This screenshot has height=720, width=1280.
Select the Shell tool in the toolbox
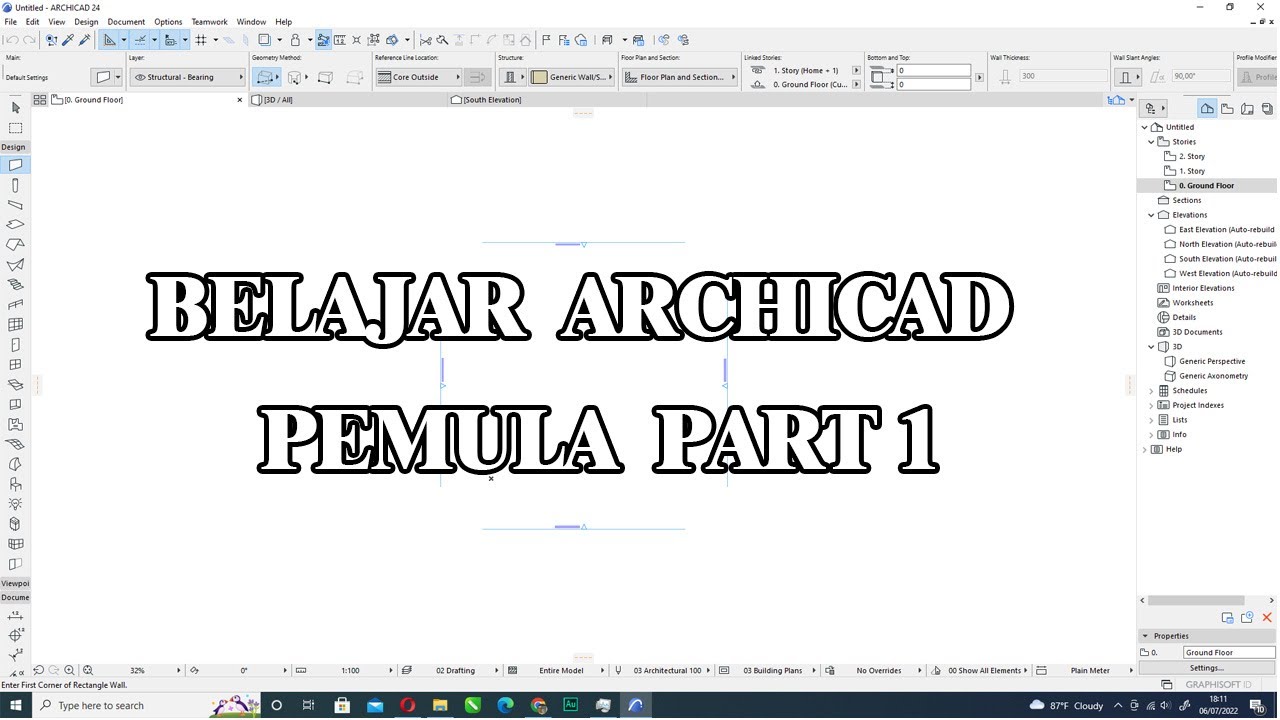(x=15, y=265)
